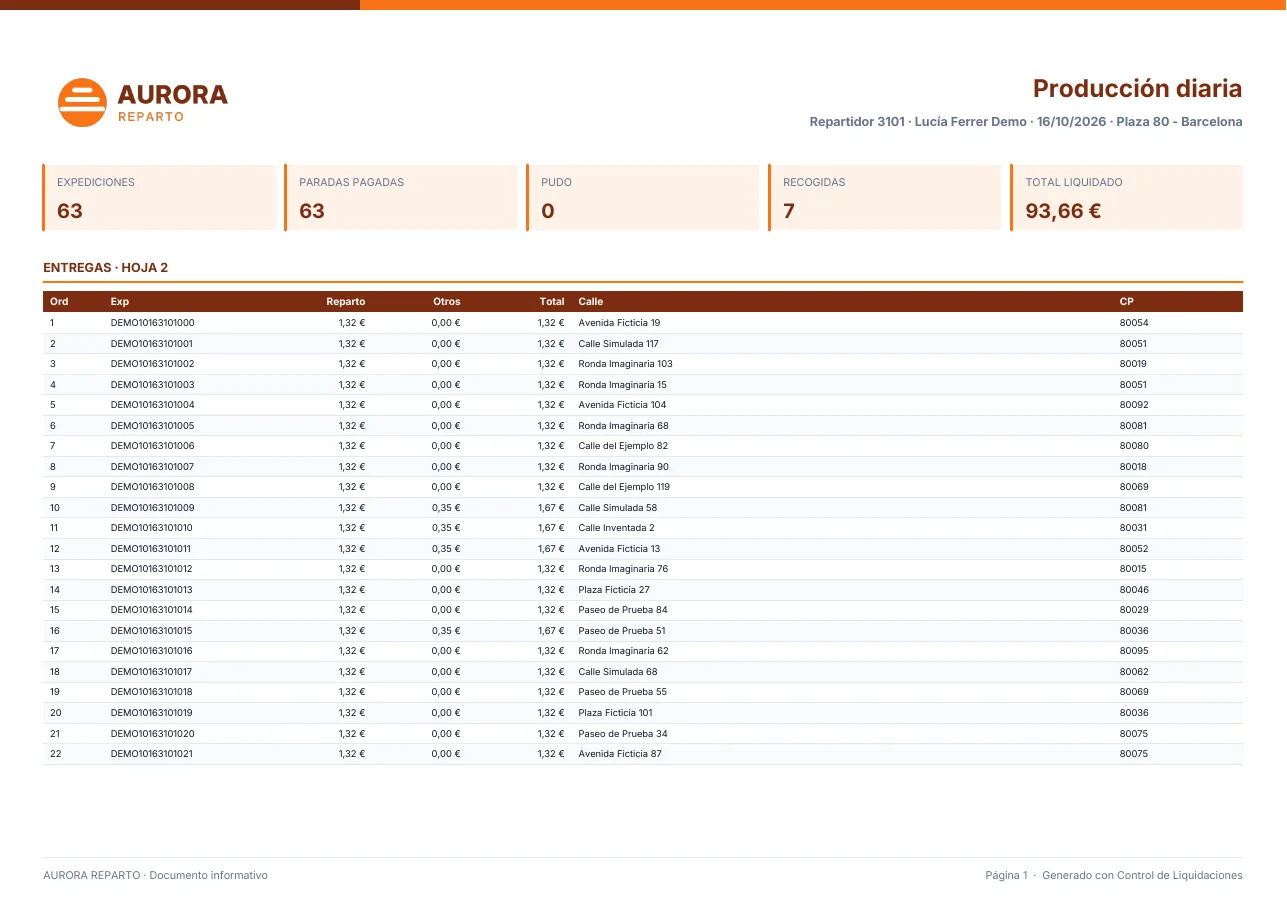The image size is (1287, 910).
Task: Click the Aurora Reparto logo icon
Action: tap(82, 102)
